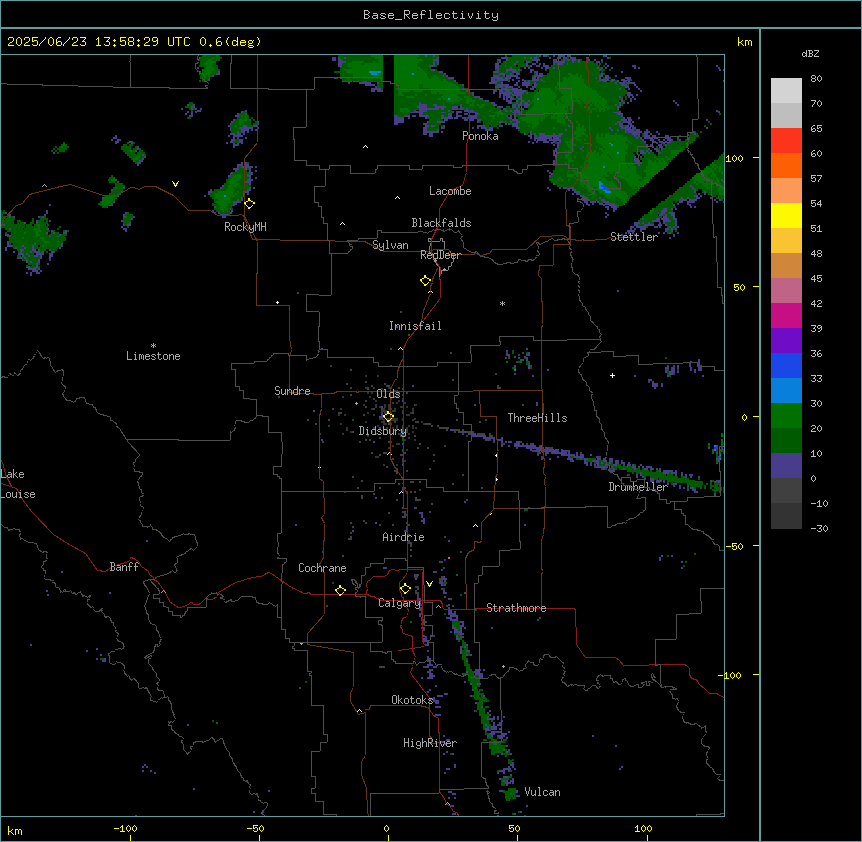Image resolution: width=862 pixels, height=842 pixels.
Task: Click the Airdrie label
Action: (x=404, y=537)
